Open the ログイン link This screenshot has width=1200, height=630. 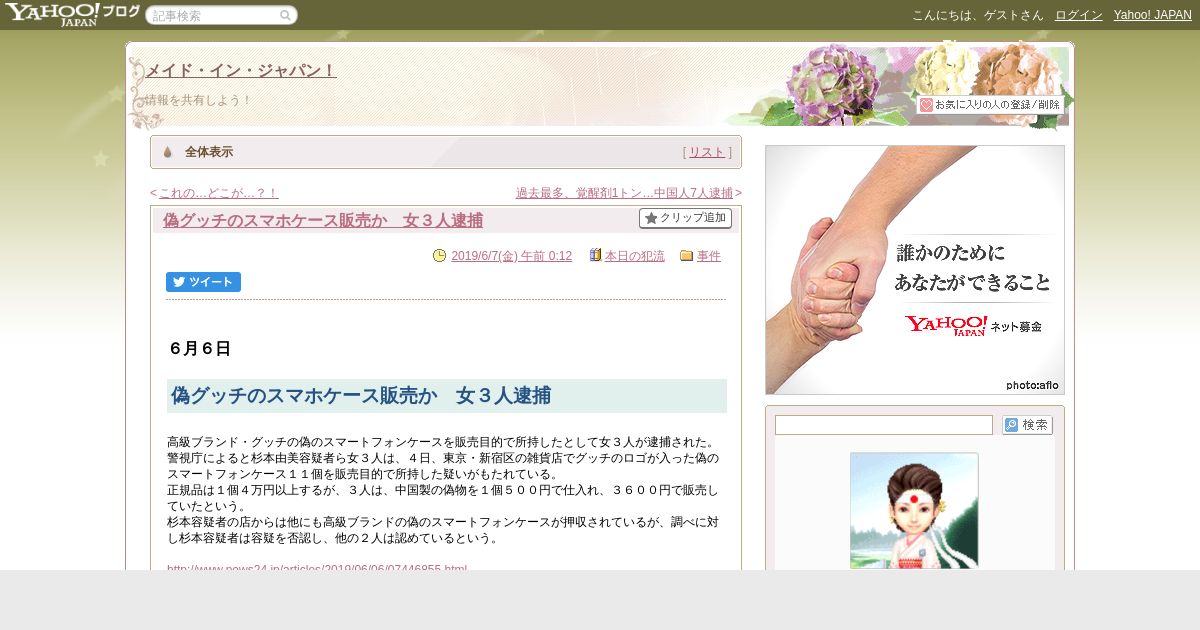1079,15
